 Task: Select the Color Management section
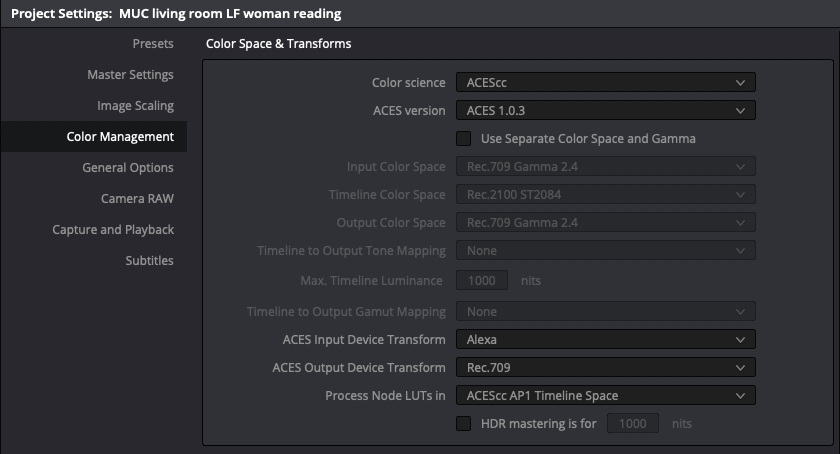120,137
